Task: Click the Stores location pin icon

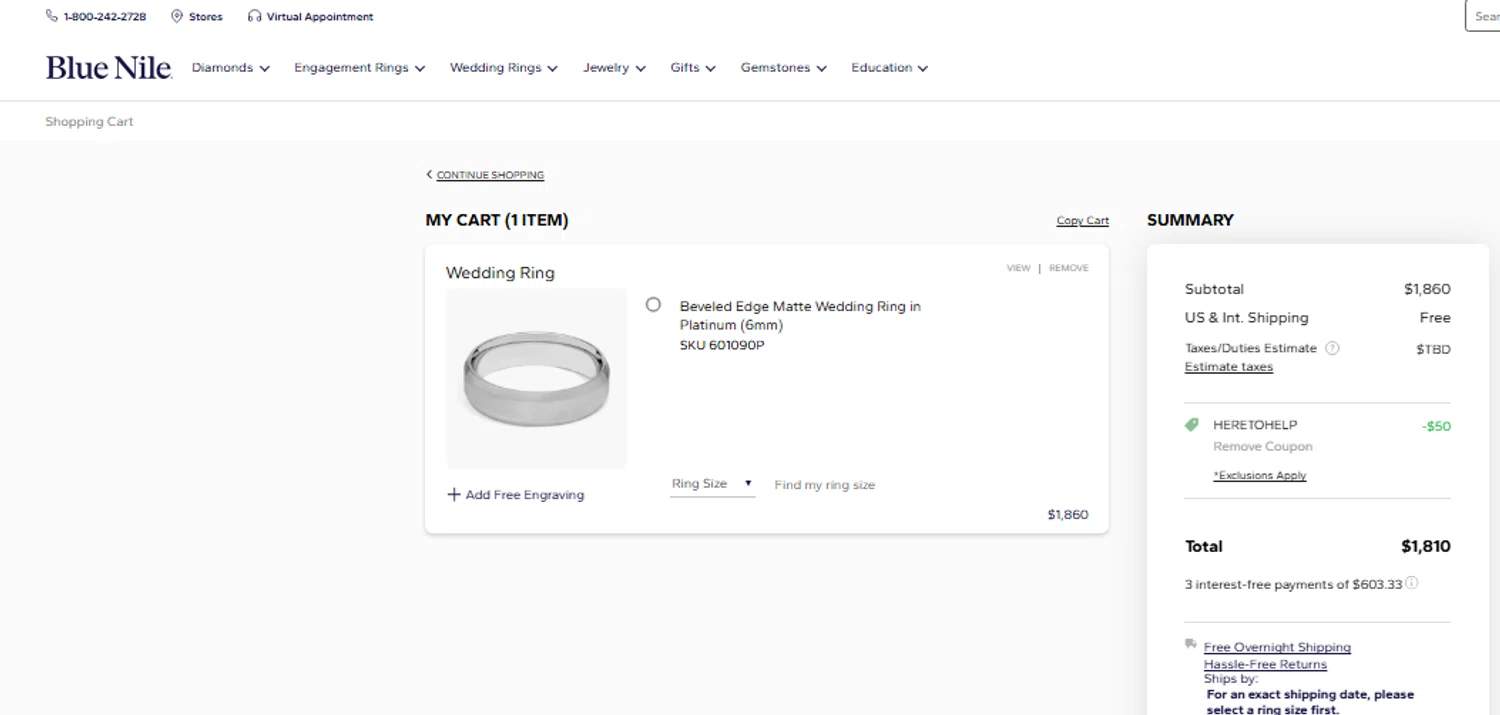Action: click(x=177, y=16)
